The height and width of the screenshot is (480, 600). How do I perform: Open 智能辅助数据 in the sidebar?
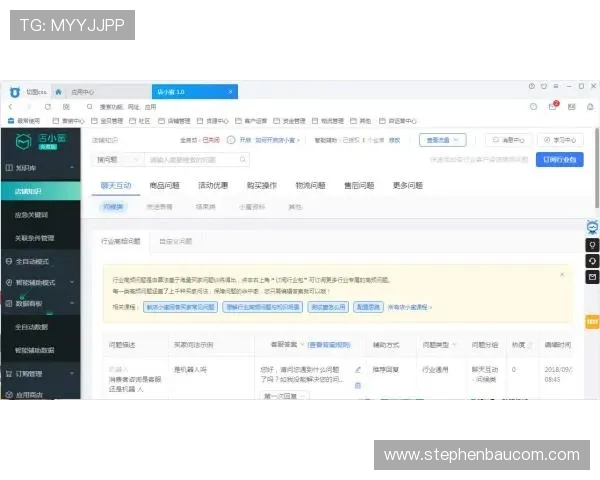34,350
